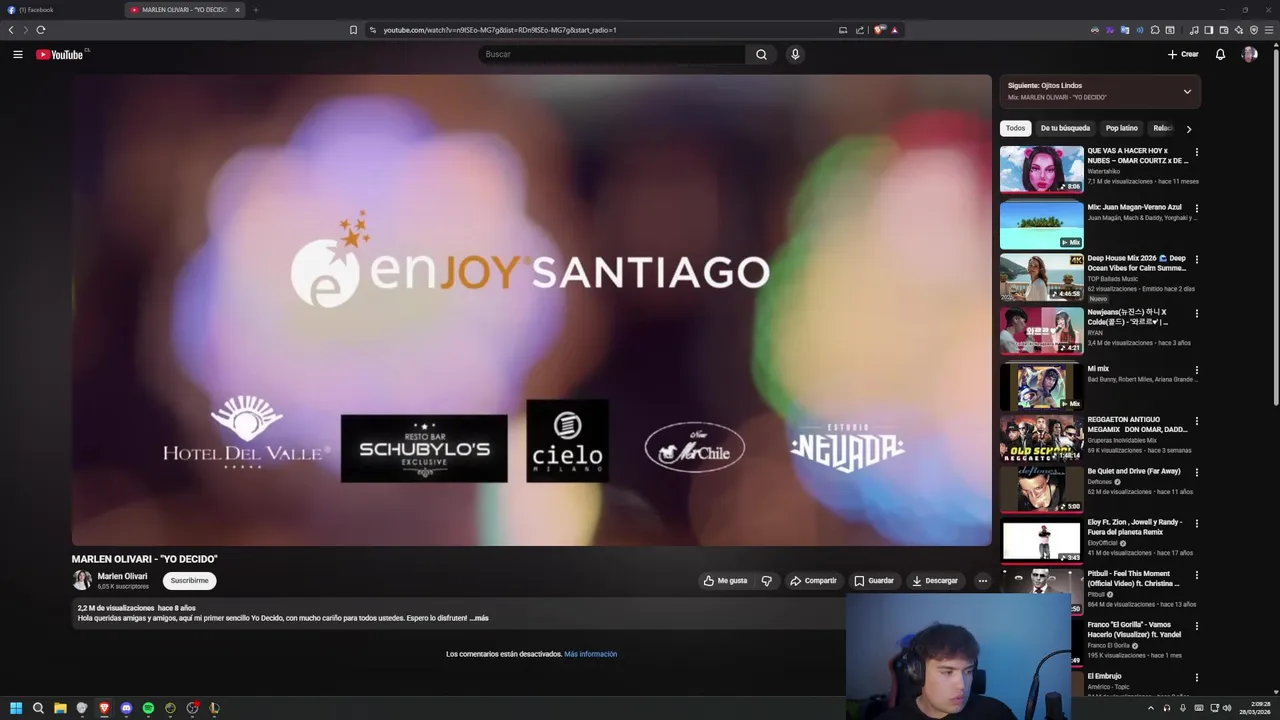The width and height of the screenshot is (1280, 720).
Task: Go to YouTube home via logo
Action: [x=60, y=54]
